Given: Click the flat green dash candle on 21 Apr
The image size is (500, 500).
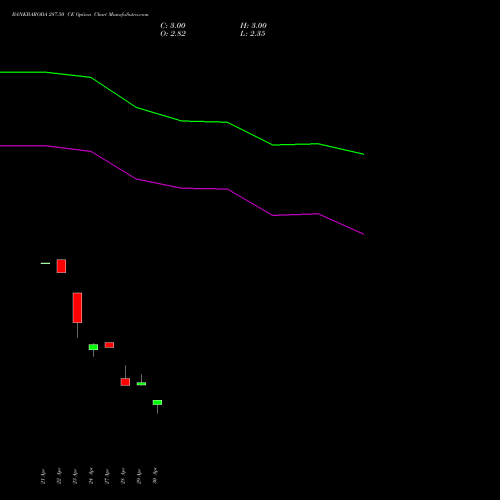Looking at the screenshot, I should click(x=45, y=263).
